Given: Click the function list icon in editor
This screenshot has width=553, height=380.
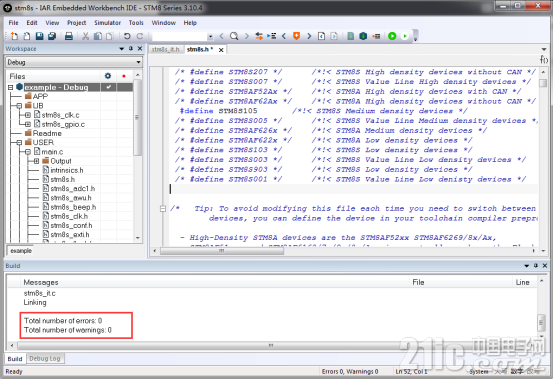Looking at the screenshot, I should [x=543, y=59].
